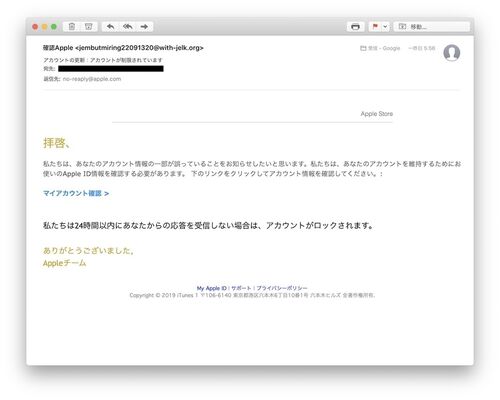Click the sender avatar picture
The image size is (500, 400).
tap(452, 53)
